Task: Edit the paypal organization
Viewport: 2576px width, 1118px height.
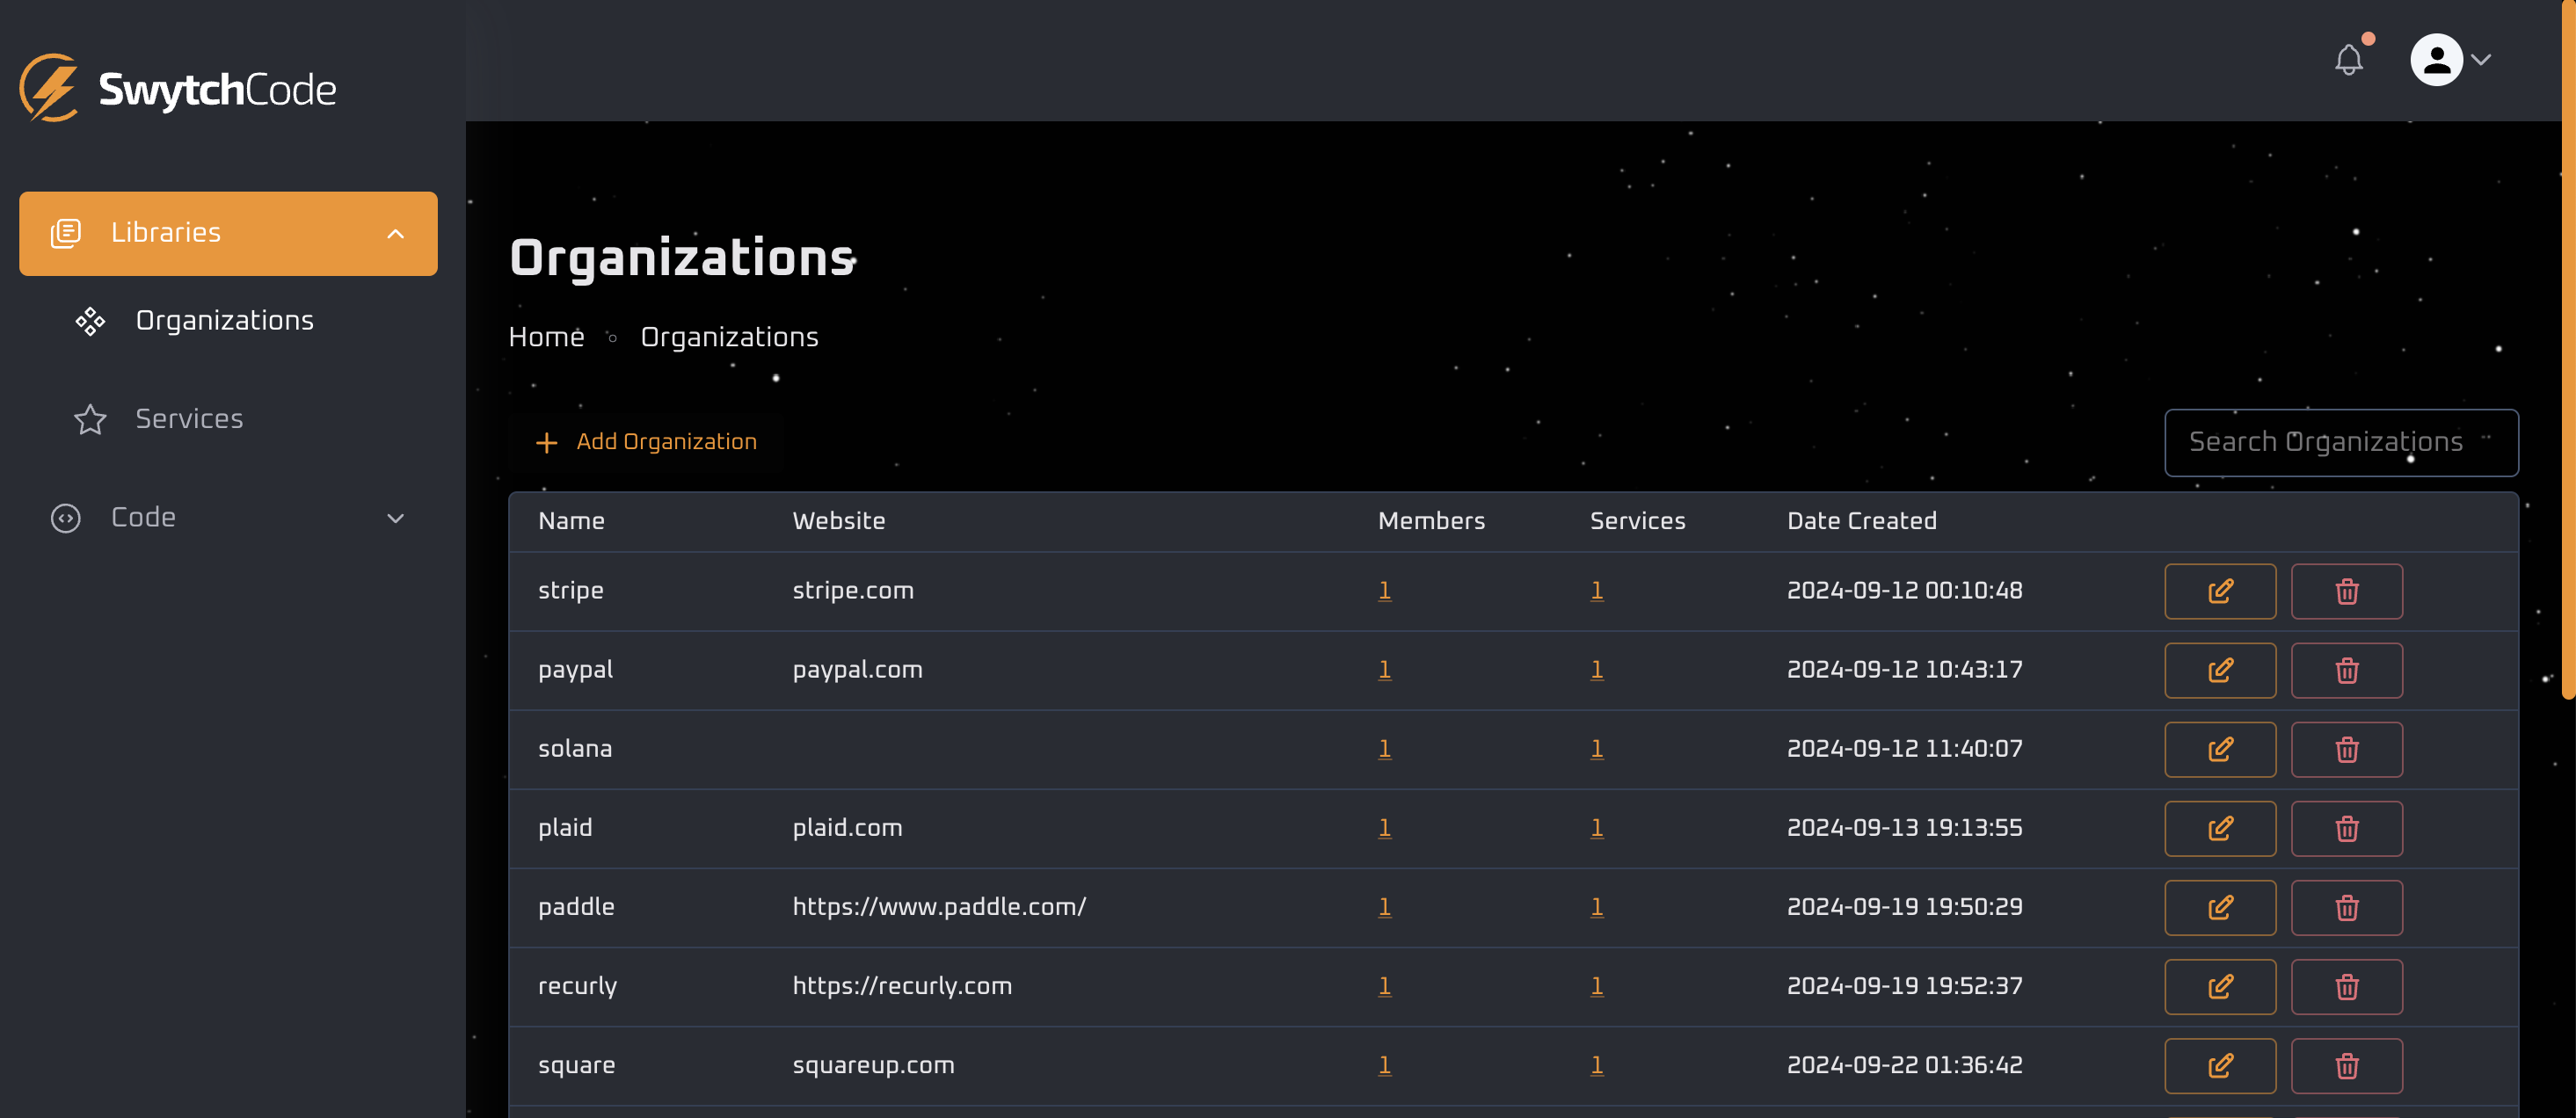Action: [x=2220, y=670]
